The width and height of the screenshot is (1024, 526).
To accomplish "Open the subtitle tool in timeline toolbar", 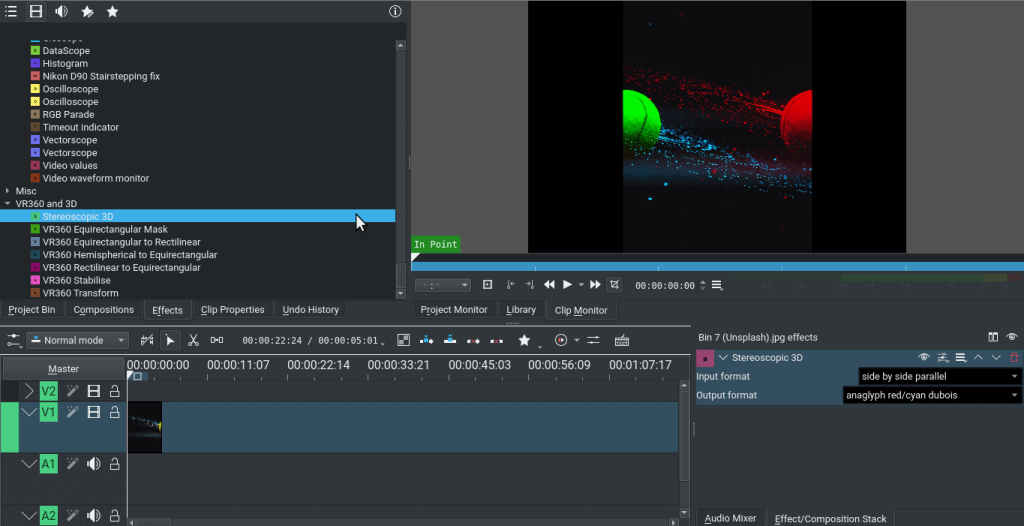I will tap(621, 340).
